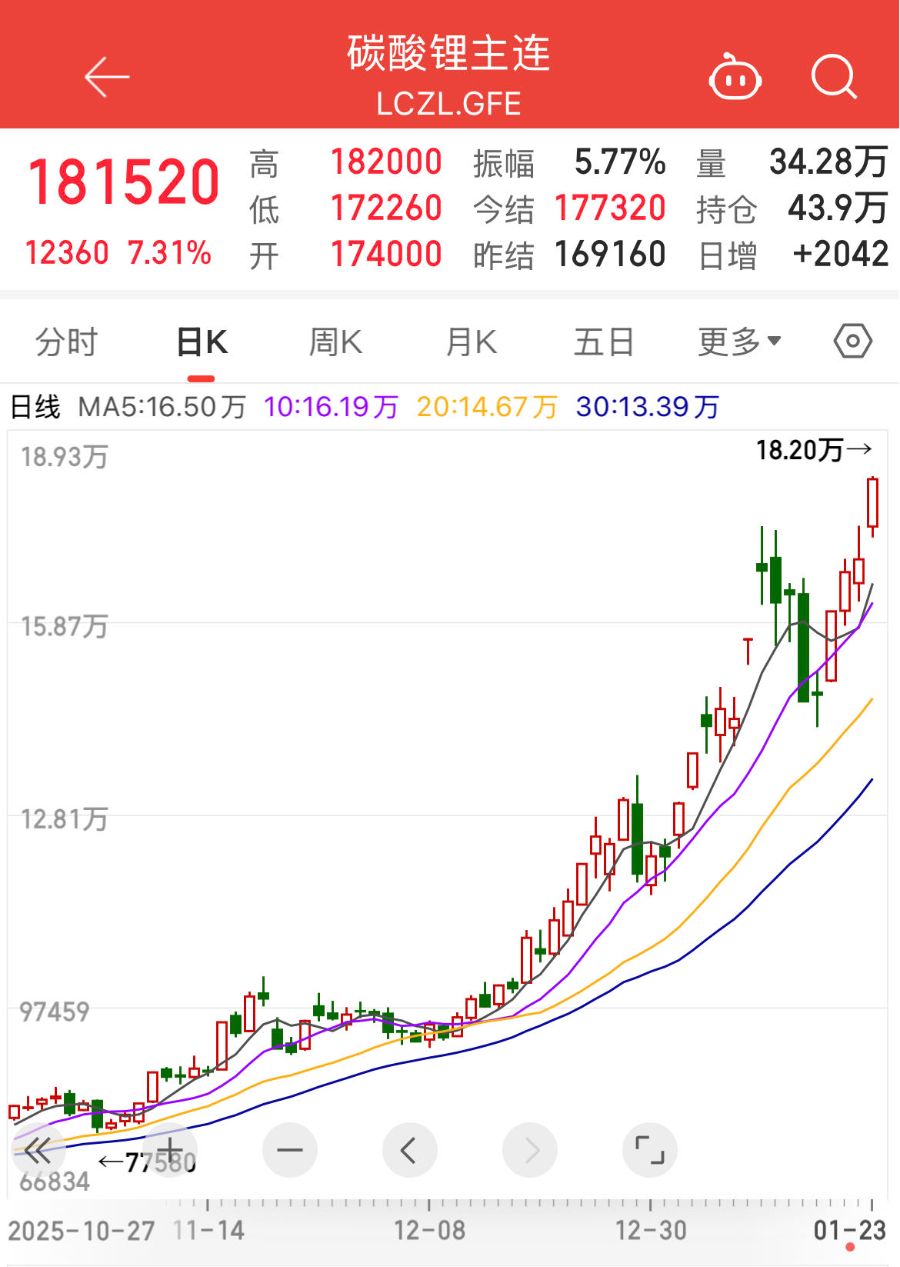The width and height of the screenshot is (900, 1267).
Task: Open search with magnifier icon
Action: [x=833, y=76]
